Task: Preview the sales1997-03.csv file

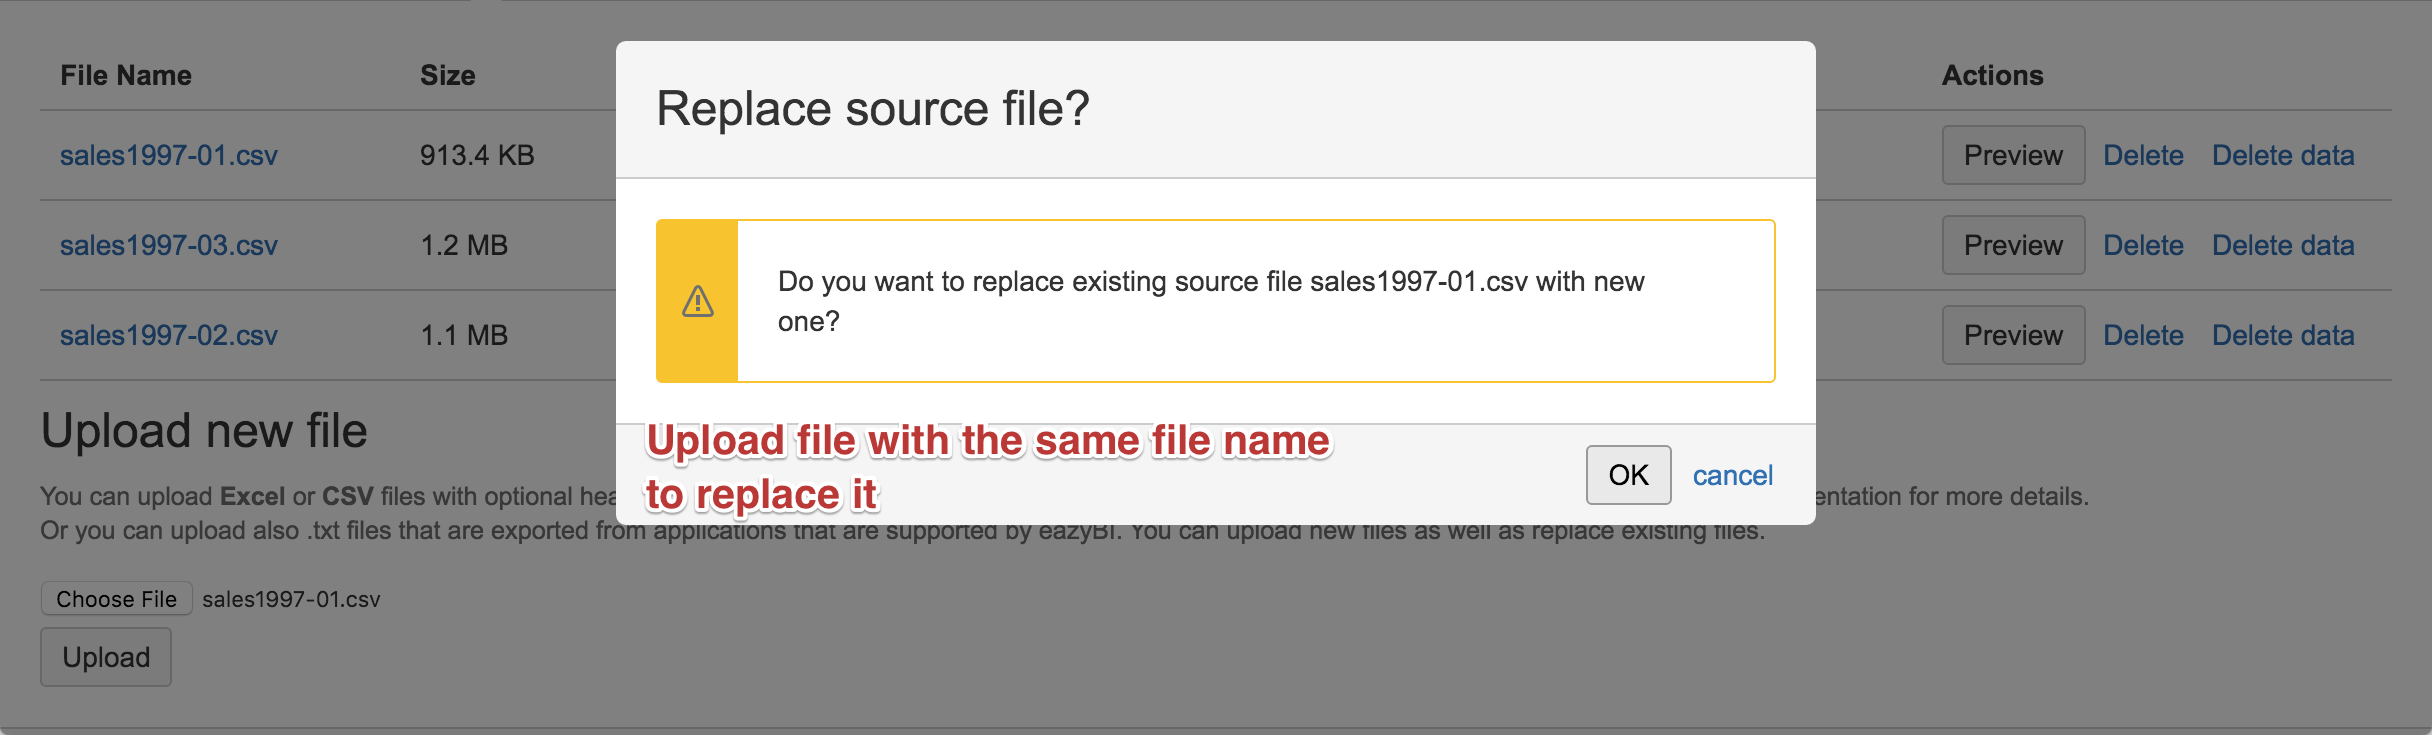Action: point(2013,245)
